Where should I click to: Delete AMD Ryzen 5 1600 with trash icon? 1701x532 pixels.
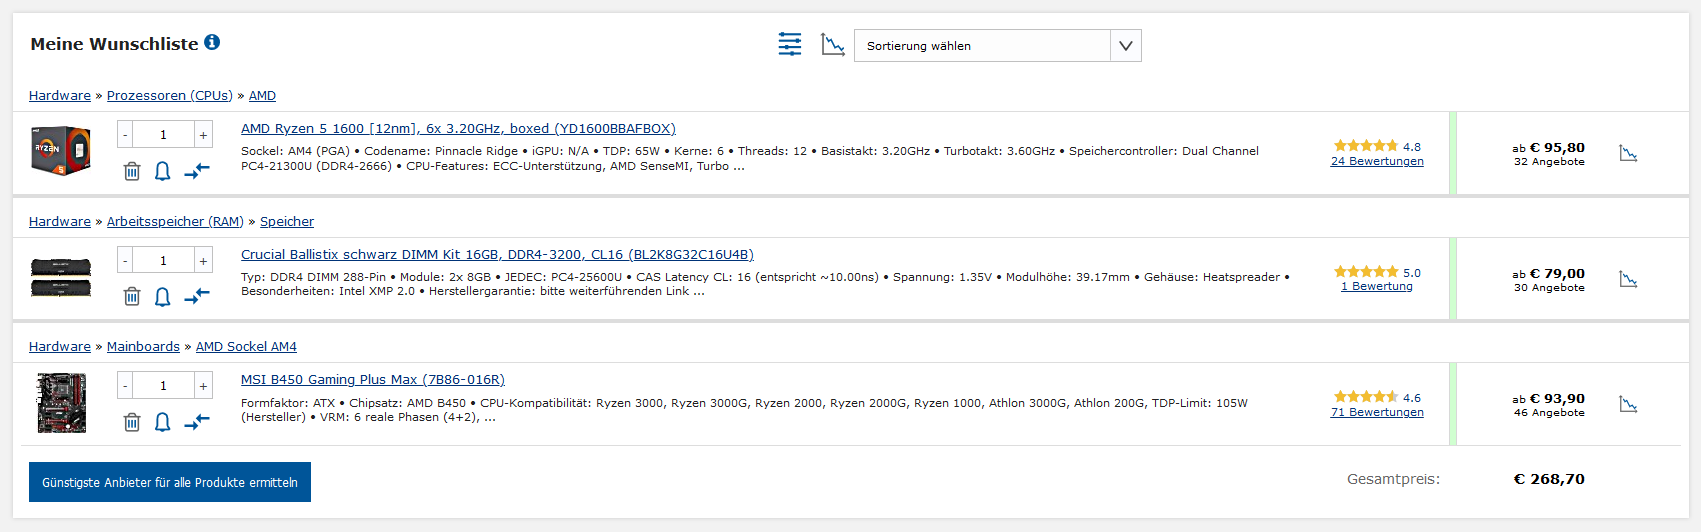tap(132, 171)
